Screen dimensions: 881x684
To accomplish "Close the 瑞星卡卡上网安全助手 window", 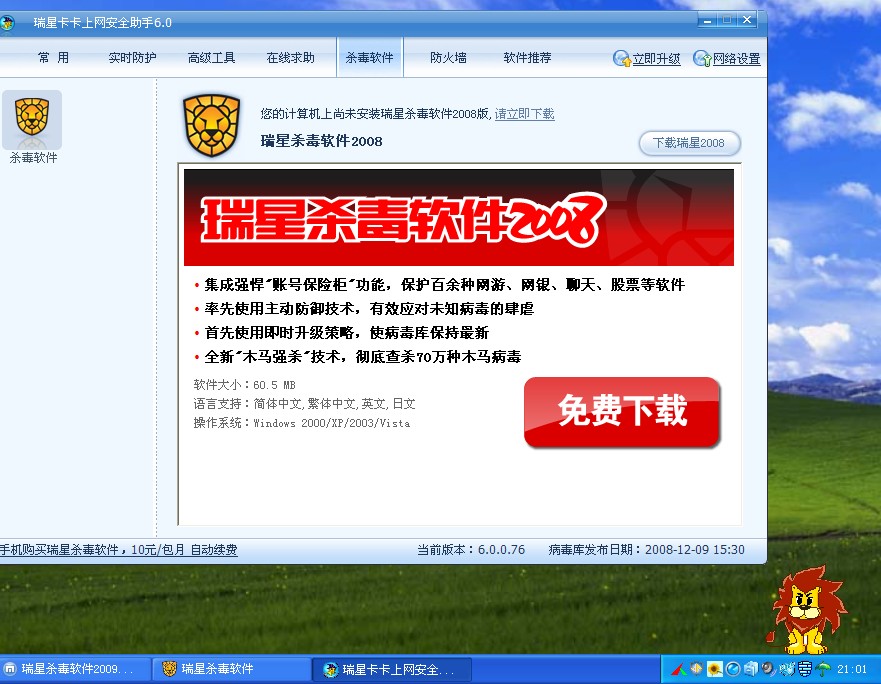I will [747, 20].
